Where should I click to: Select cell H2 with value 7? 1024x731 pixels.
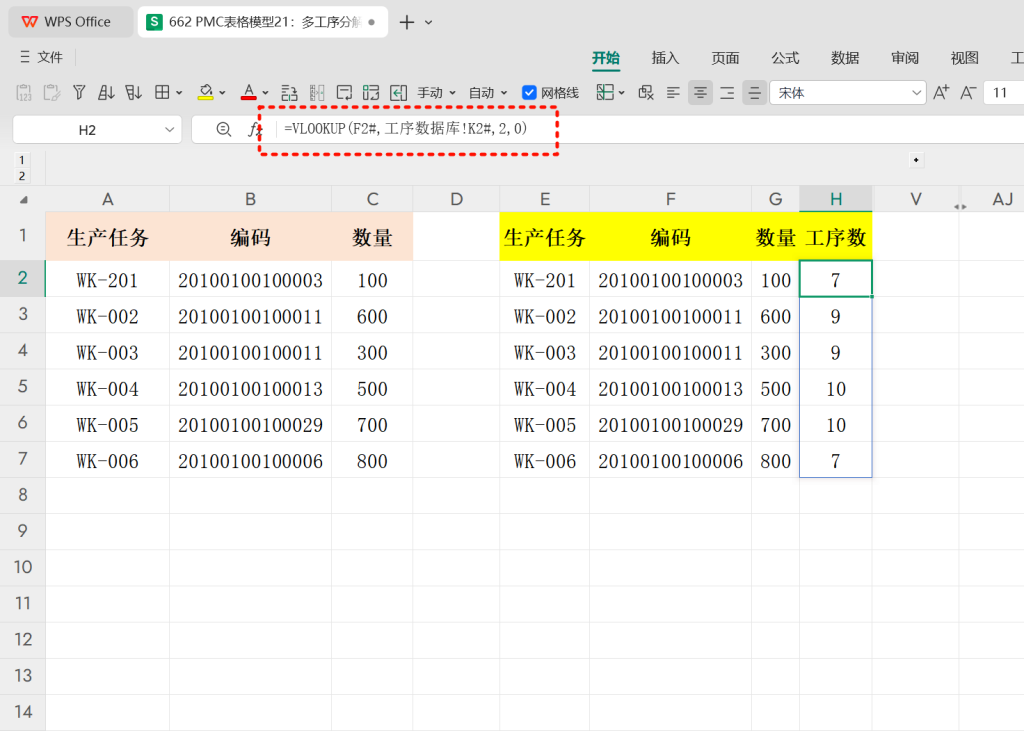coord(836,279)
